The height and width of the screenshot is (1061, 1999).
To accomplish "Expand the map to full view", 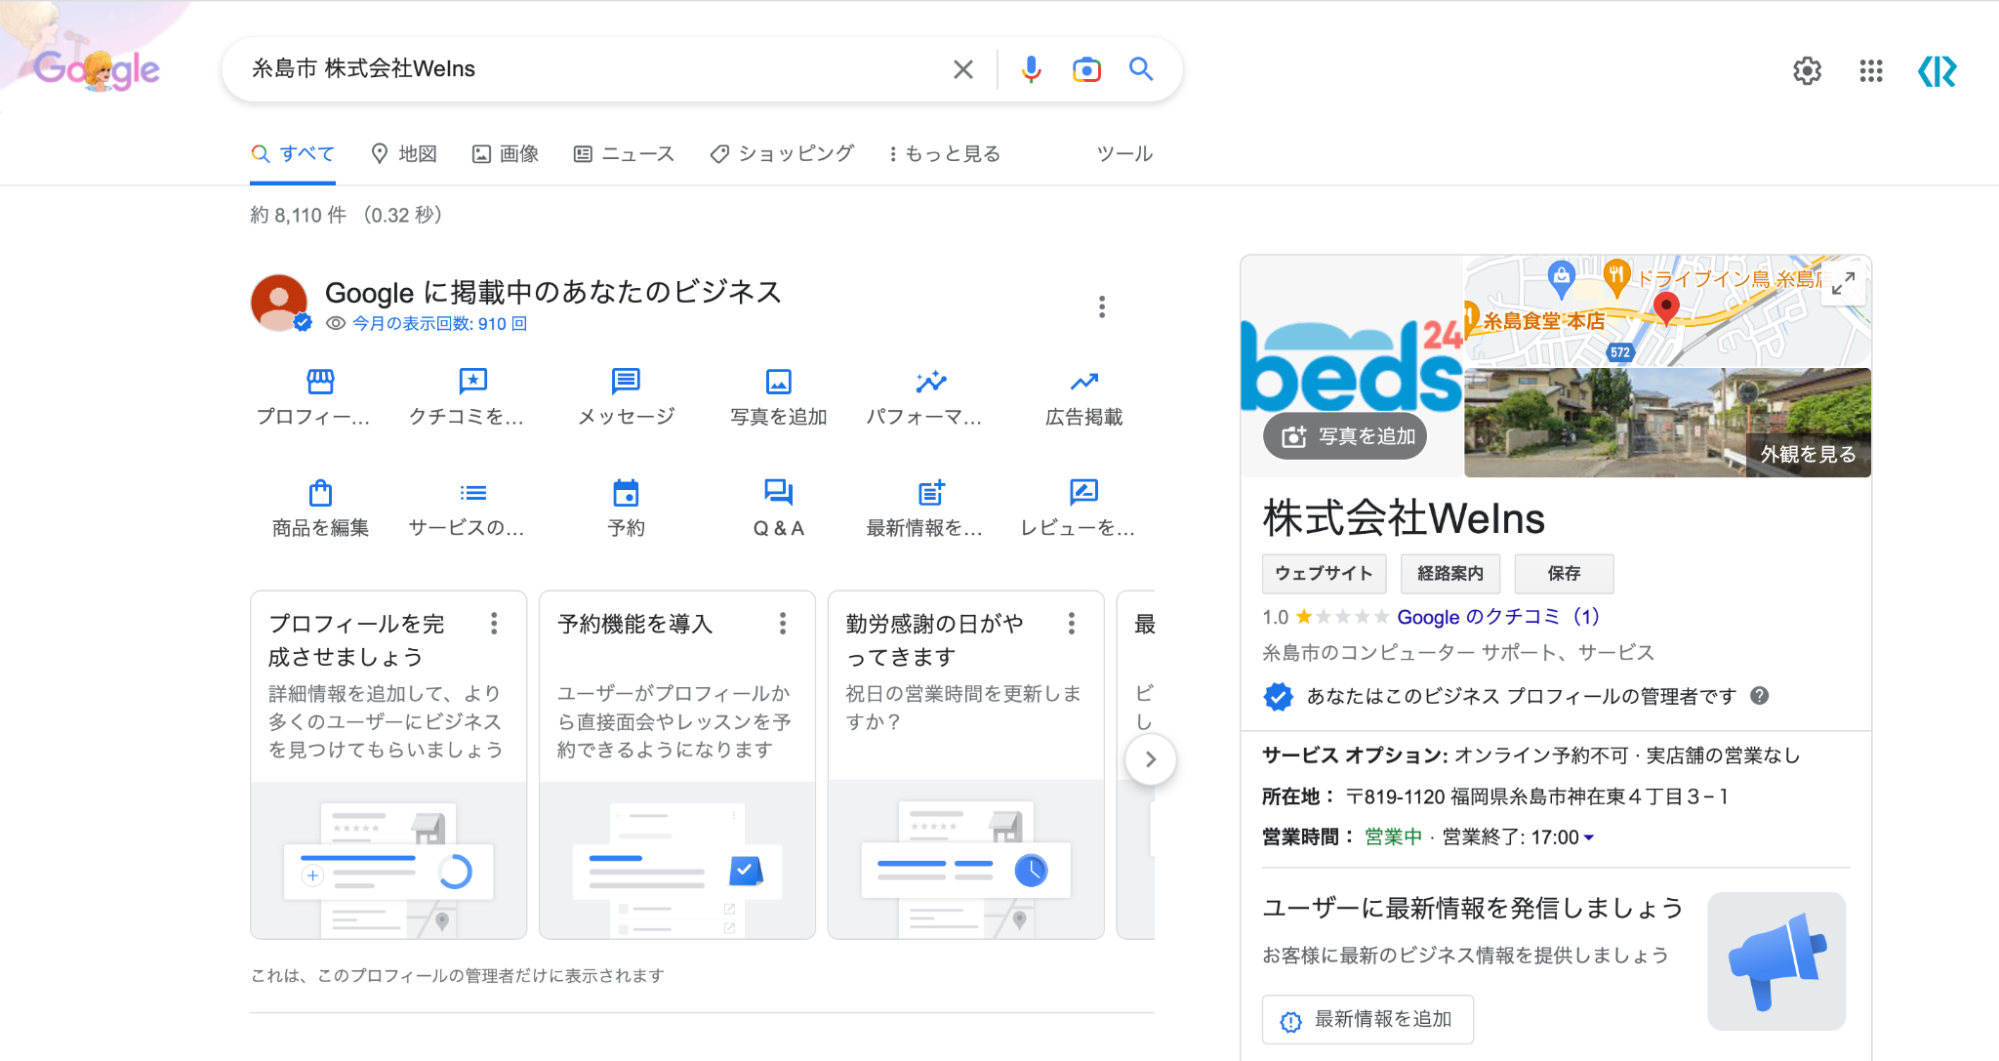I will [1843, 284].
